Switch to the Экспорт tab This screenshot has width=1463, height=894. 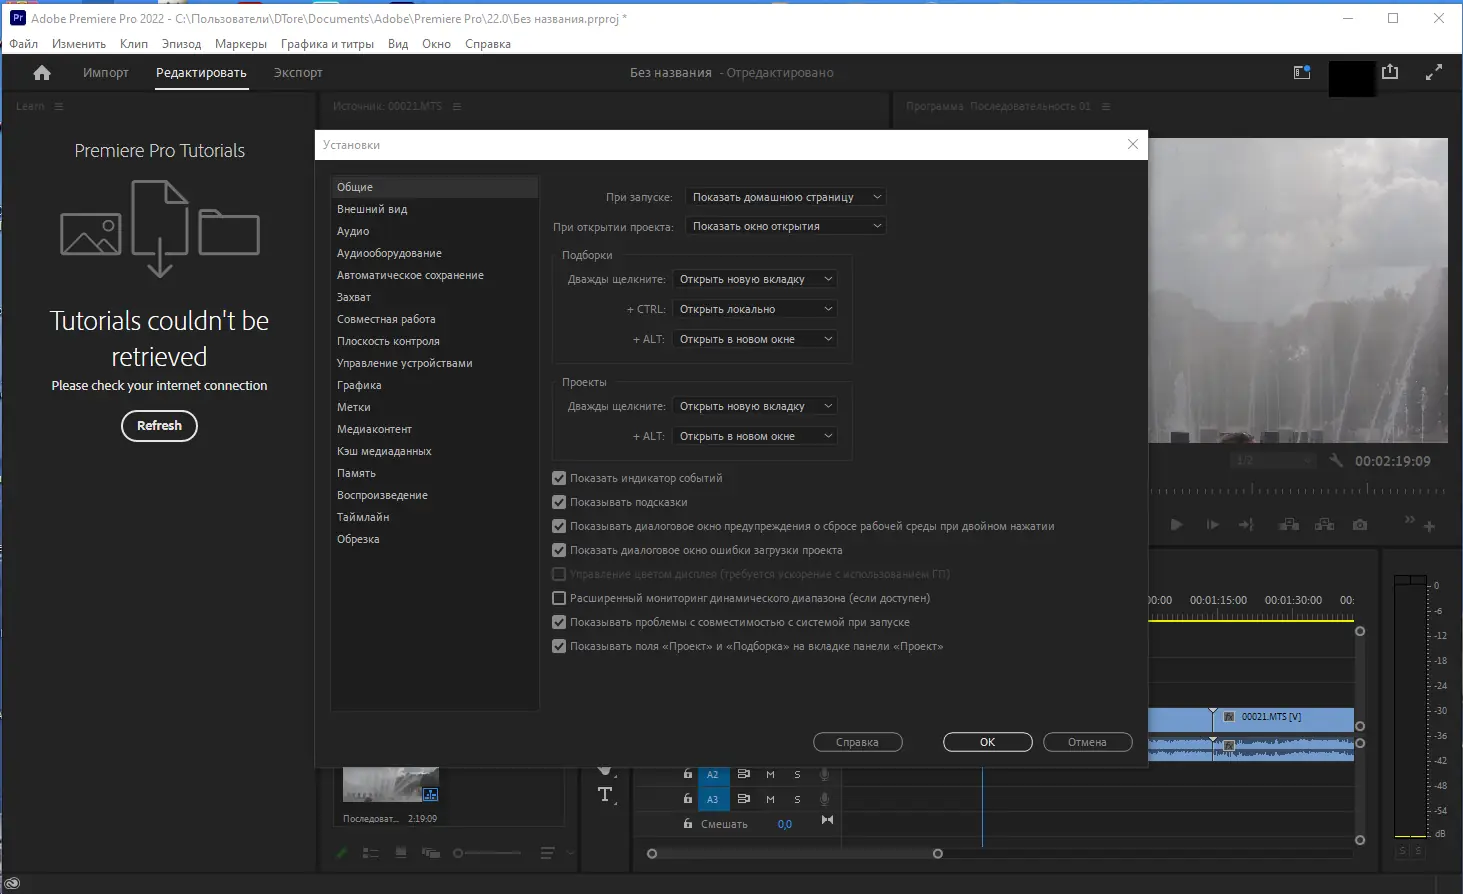tap(298, 73)
